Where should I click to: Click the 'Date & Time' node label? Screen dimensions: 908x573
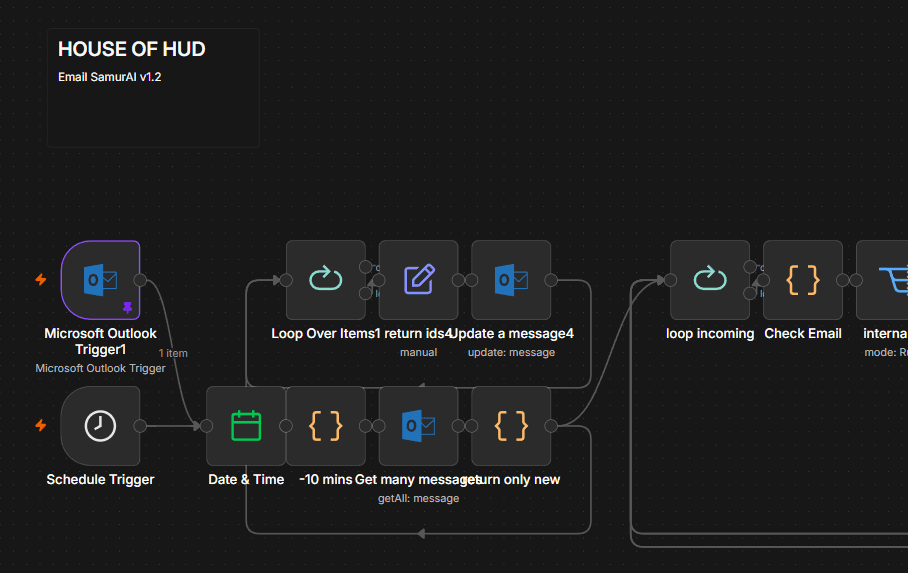pos(246,480)
